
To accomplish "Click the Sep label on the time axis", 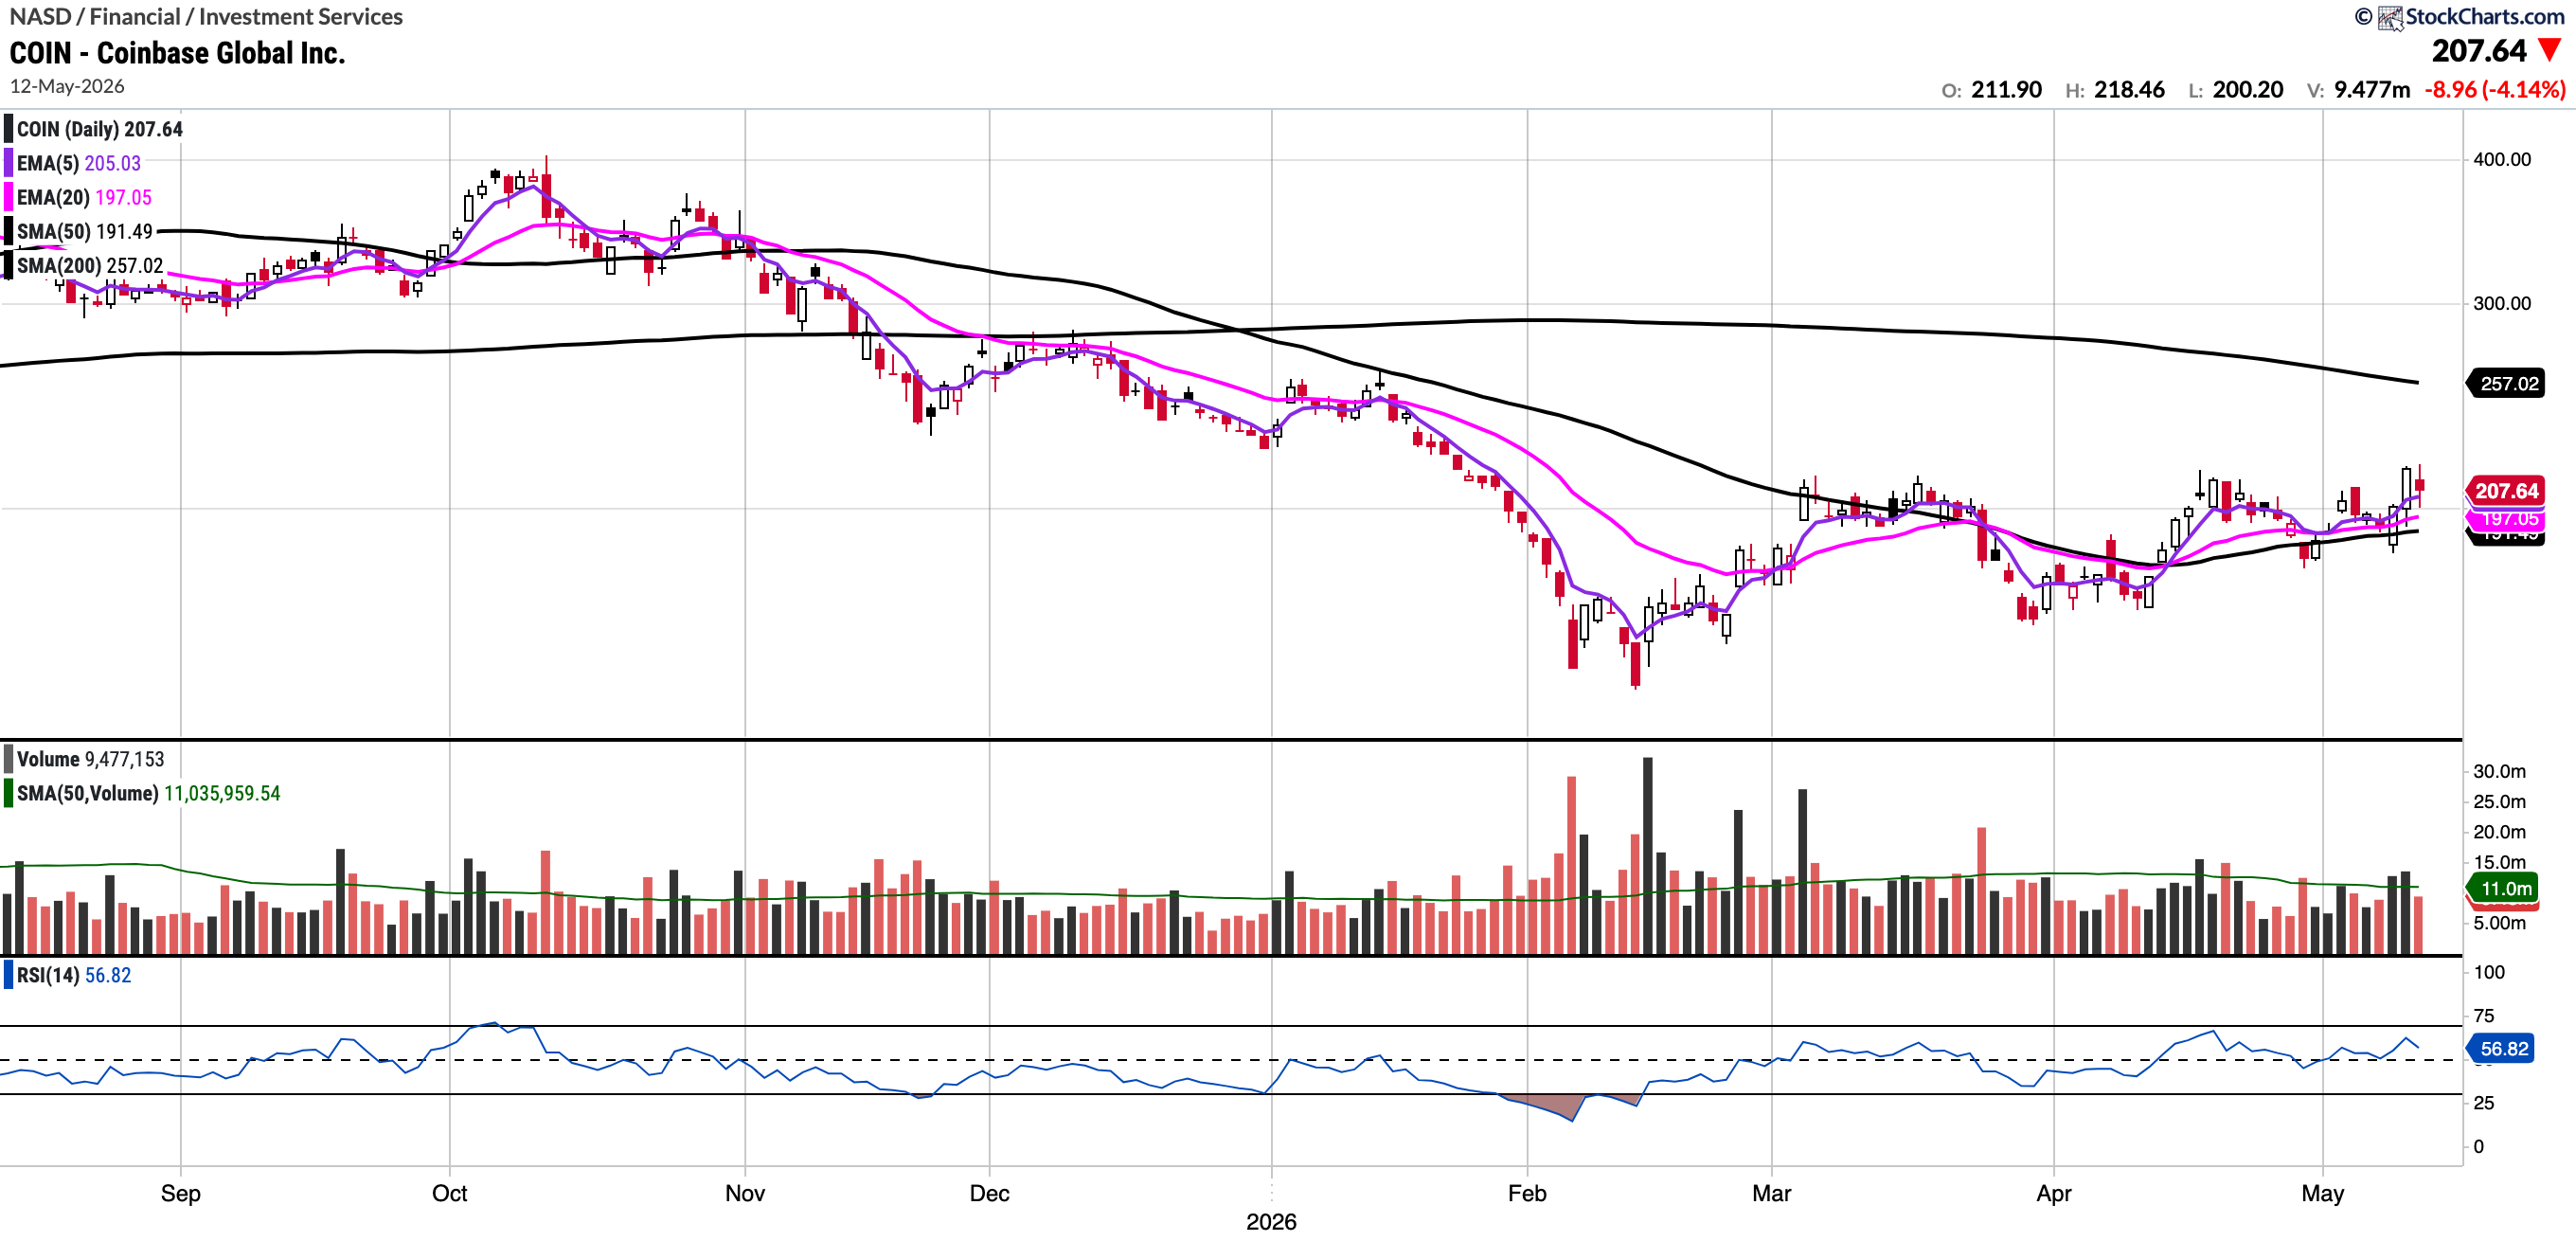I will pos(181,1193).
